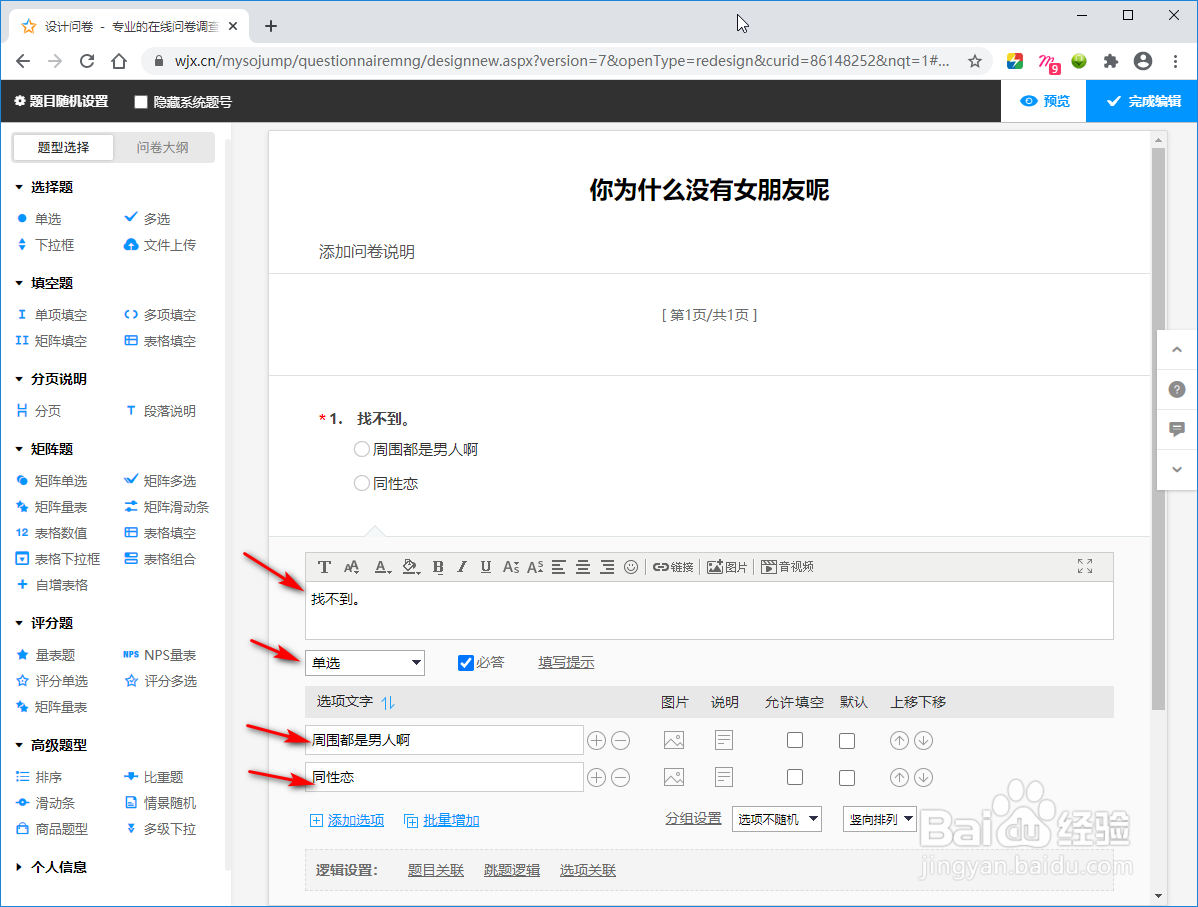Open the 单选 question type dropdown

365,662
